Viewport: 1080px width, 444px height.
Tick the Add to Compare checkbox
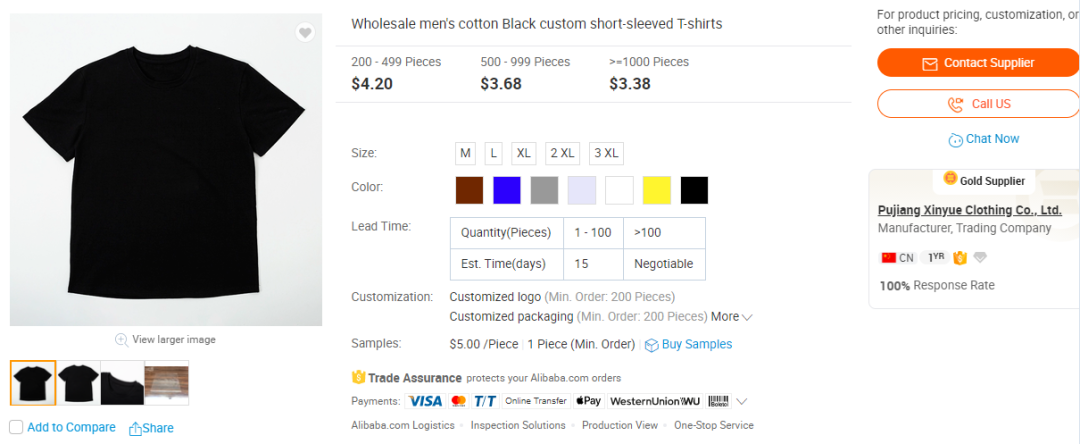click(x=16, y=427)
